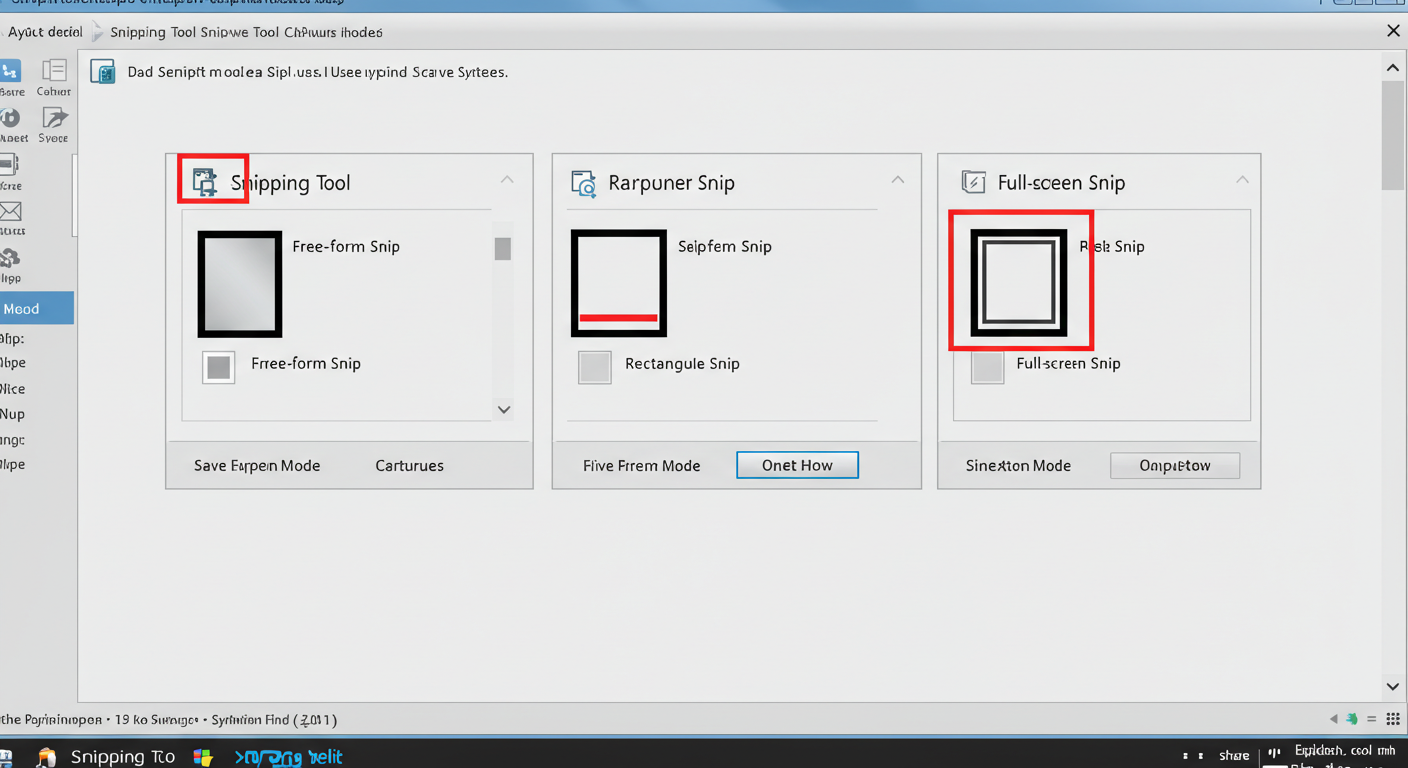Click Five Frem Mode

pyautogui.click(x=641, y=465)
